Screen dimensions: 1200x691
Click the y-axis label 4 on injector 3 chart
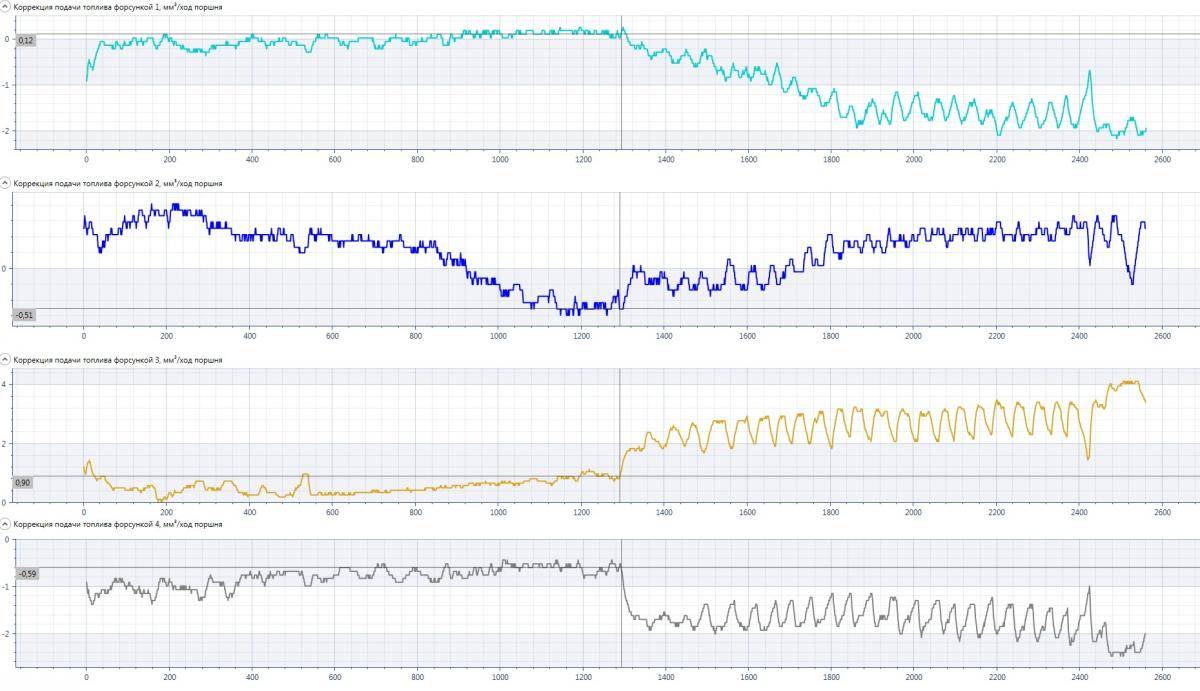(x=6, y=385)
